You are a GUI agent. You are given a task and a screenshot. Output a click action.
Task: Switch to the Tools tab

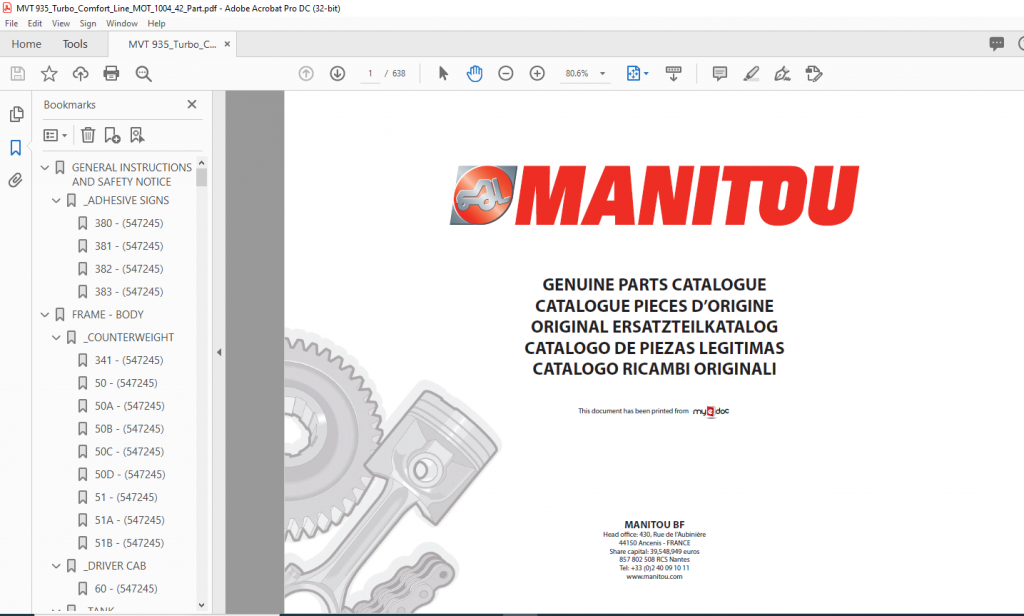point(75,44)
